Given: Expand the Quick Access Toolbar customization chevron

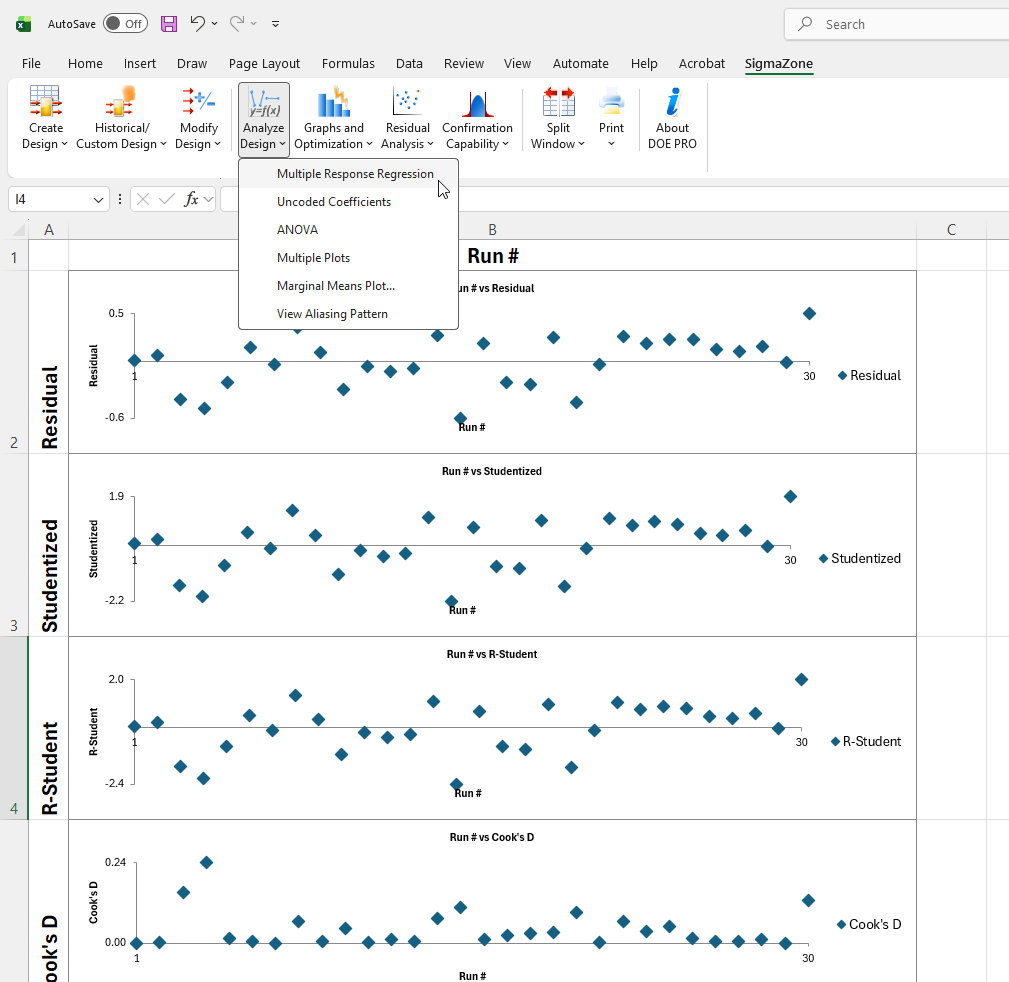Looking at the screenshot, I should coord(274,24).
